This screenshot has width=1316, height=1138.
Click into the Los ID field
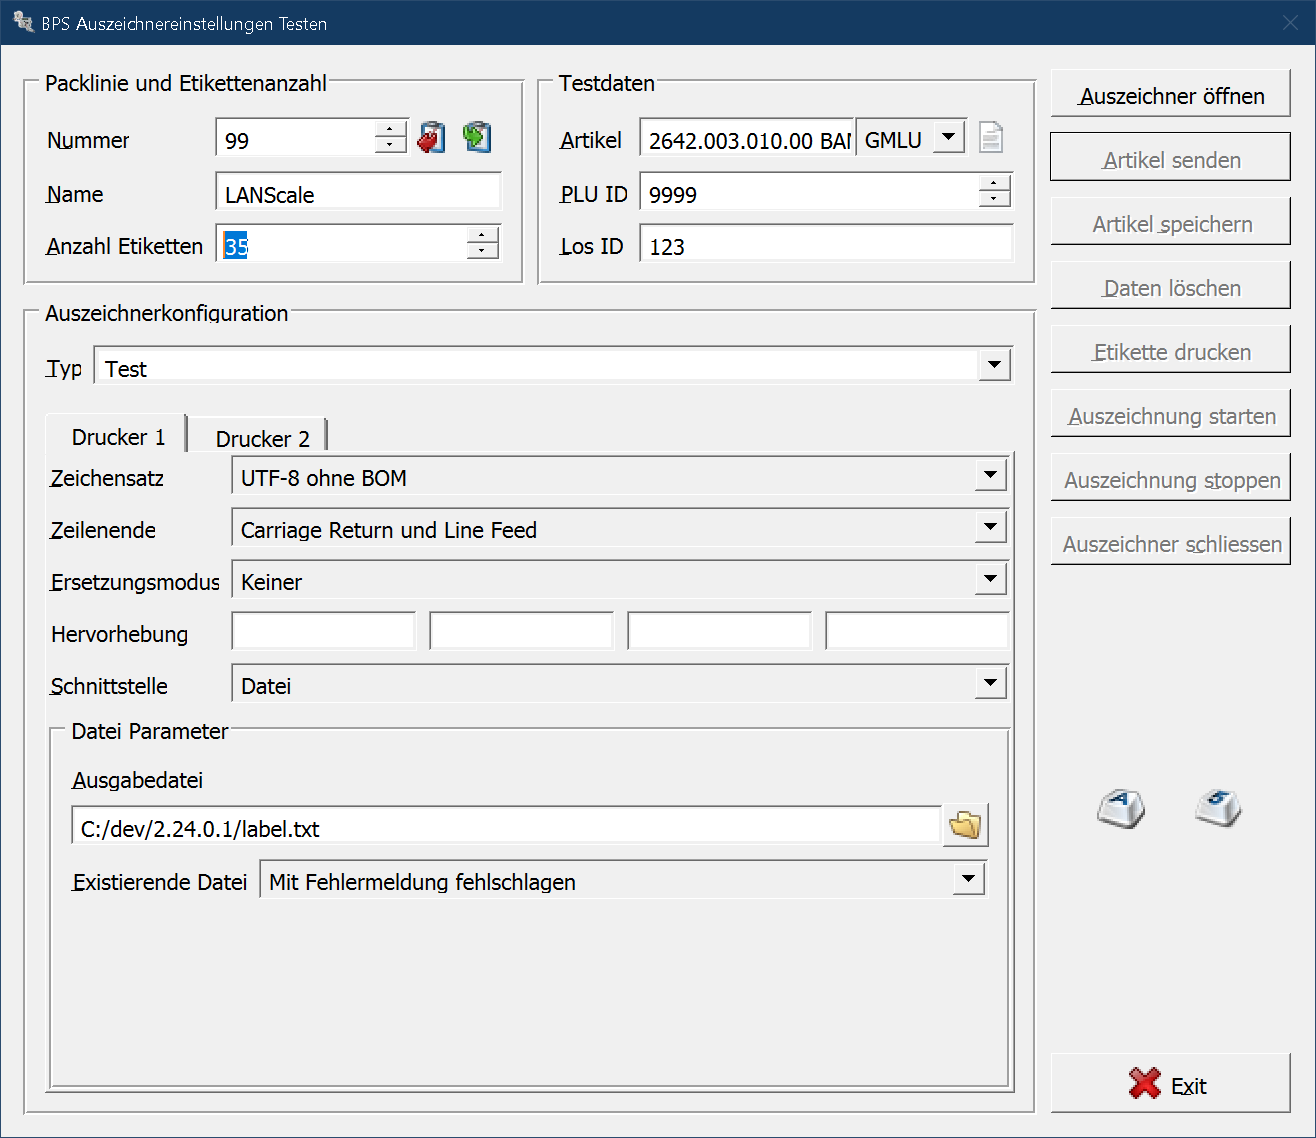[825, 245]
